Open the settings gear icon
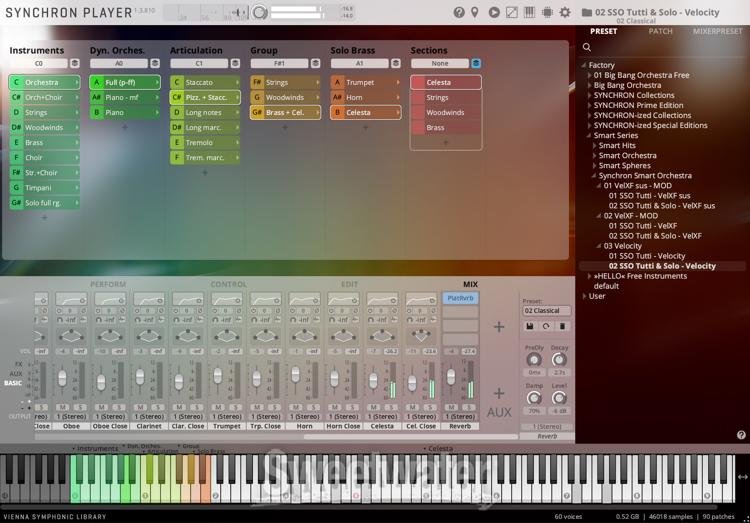 (x=565, y=12)
